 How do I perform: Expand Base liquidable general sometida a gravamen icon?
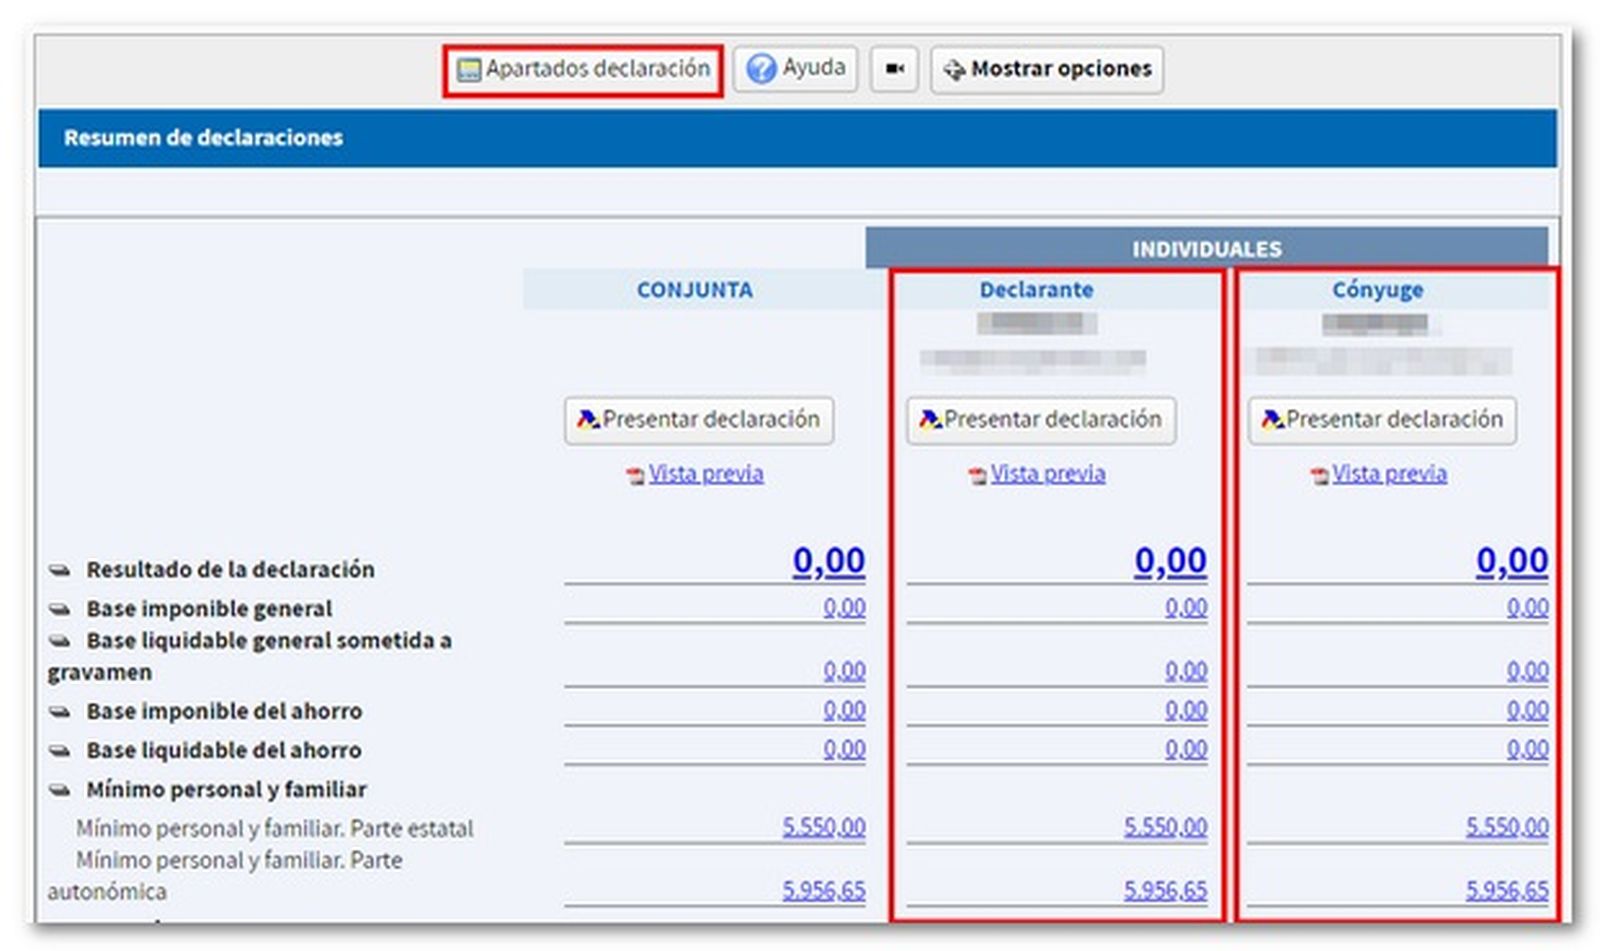point(60,641)
